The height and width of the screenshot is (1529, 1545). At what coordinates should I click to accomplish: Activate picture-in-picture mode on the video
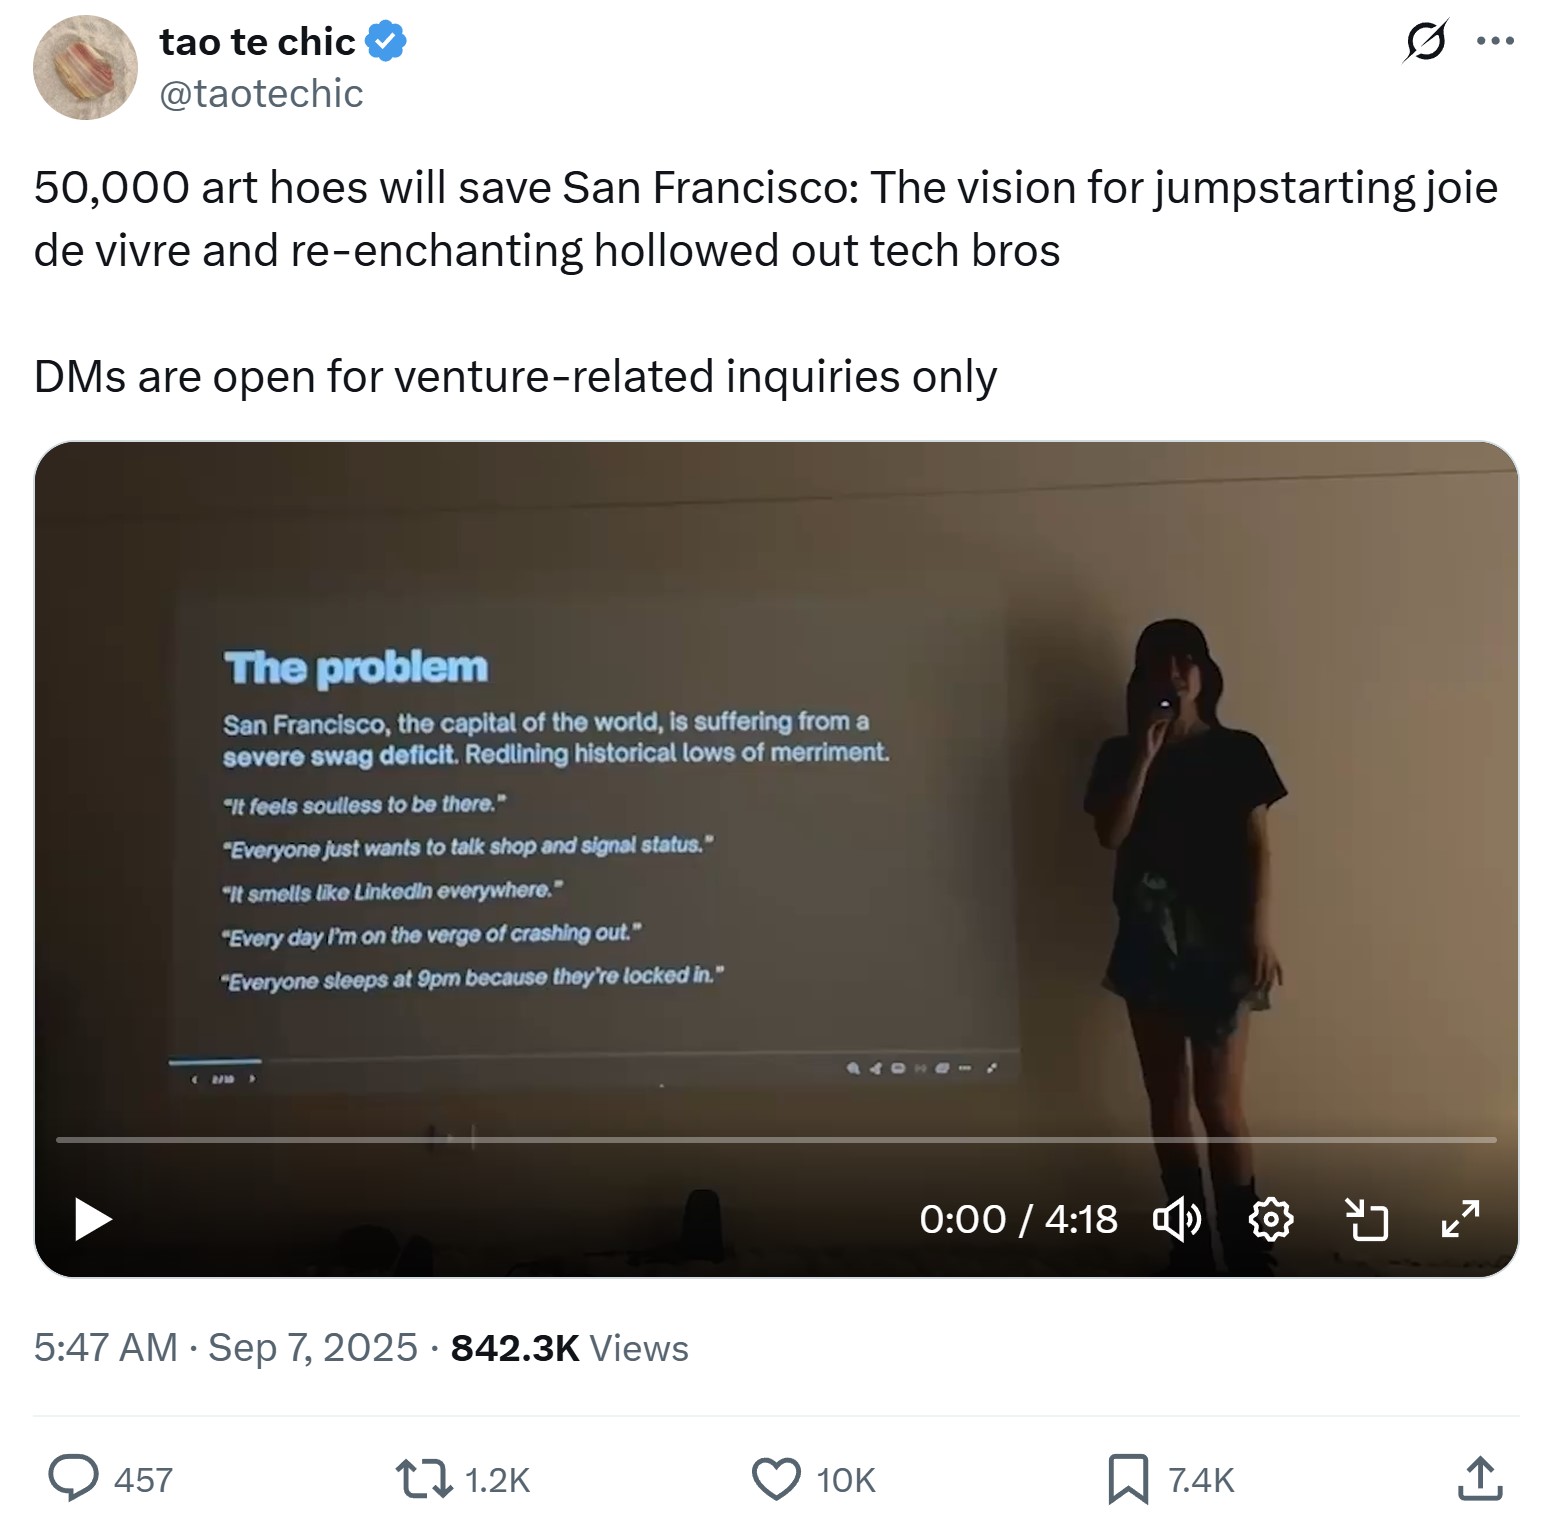coord(1369,1220)
